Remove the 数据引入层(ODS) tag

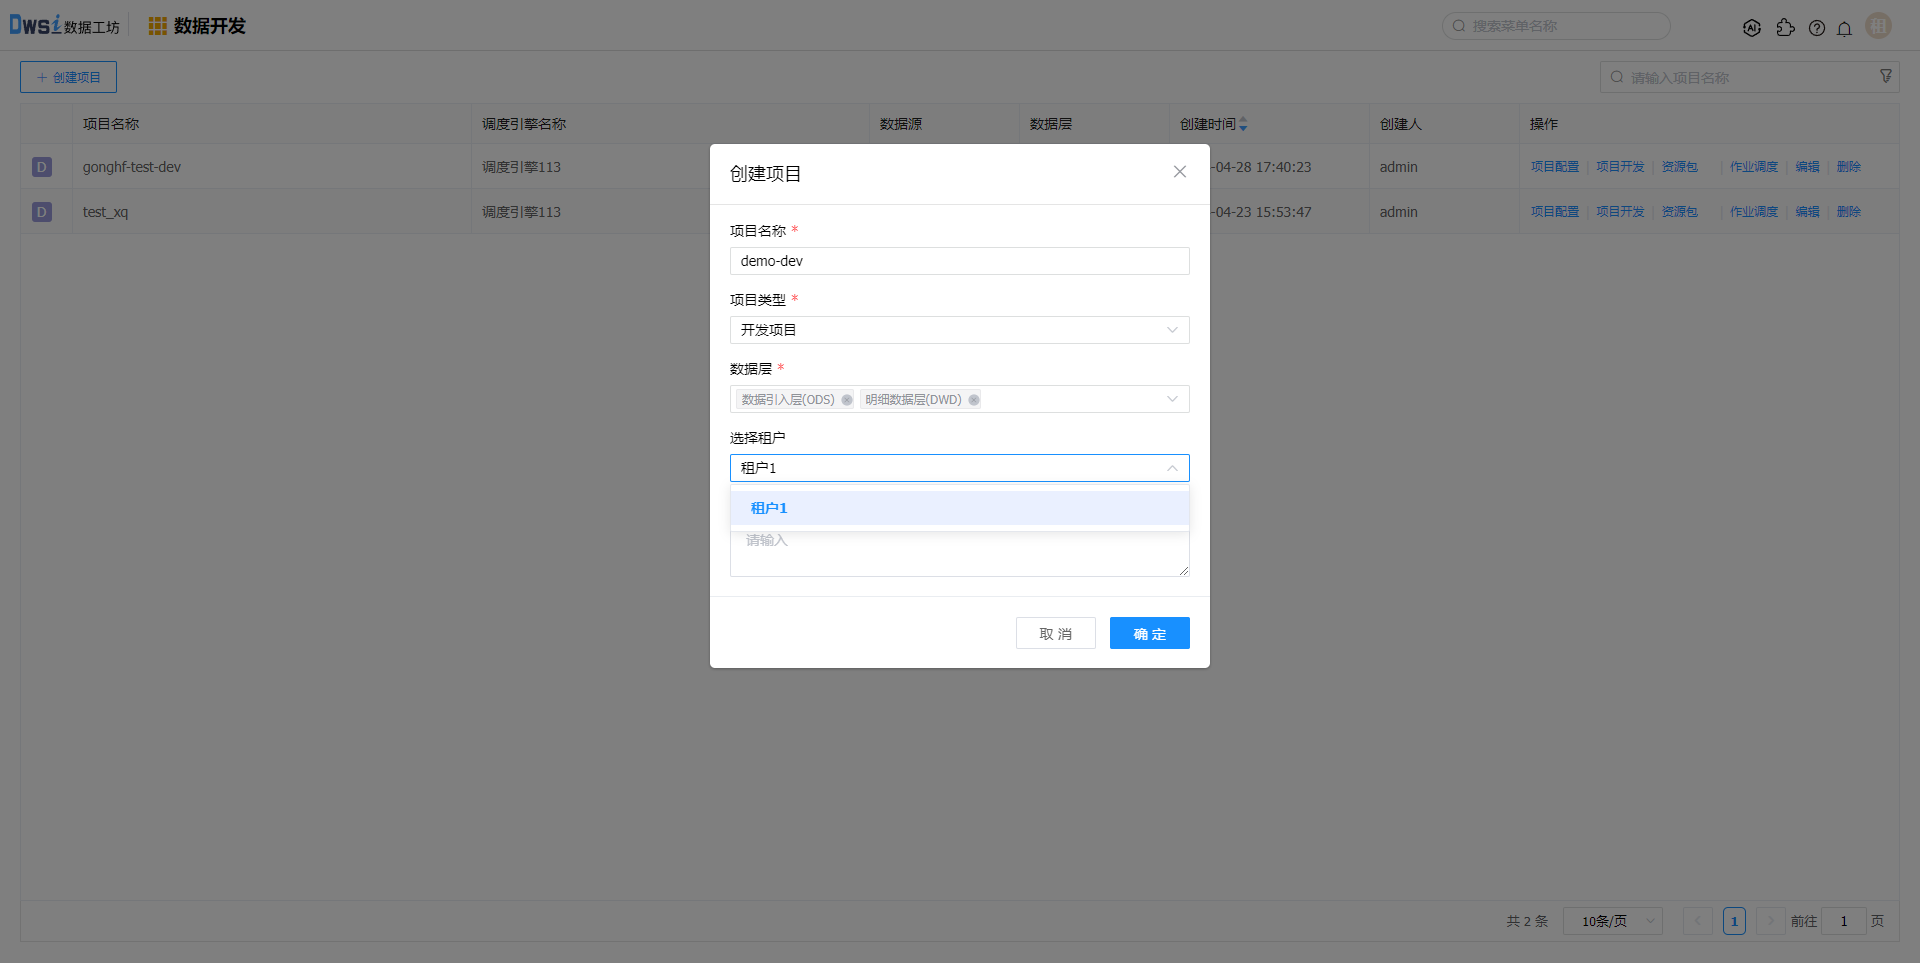[847, 400]
